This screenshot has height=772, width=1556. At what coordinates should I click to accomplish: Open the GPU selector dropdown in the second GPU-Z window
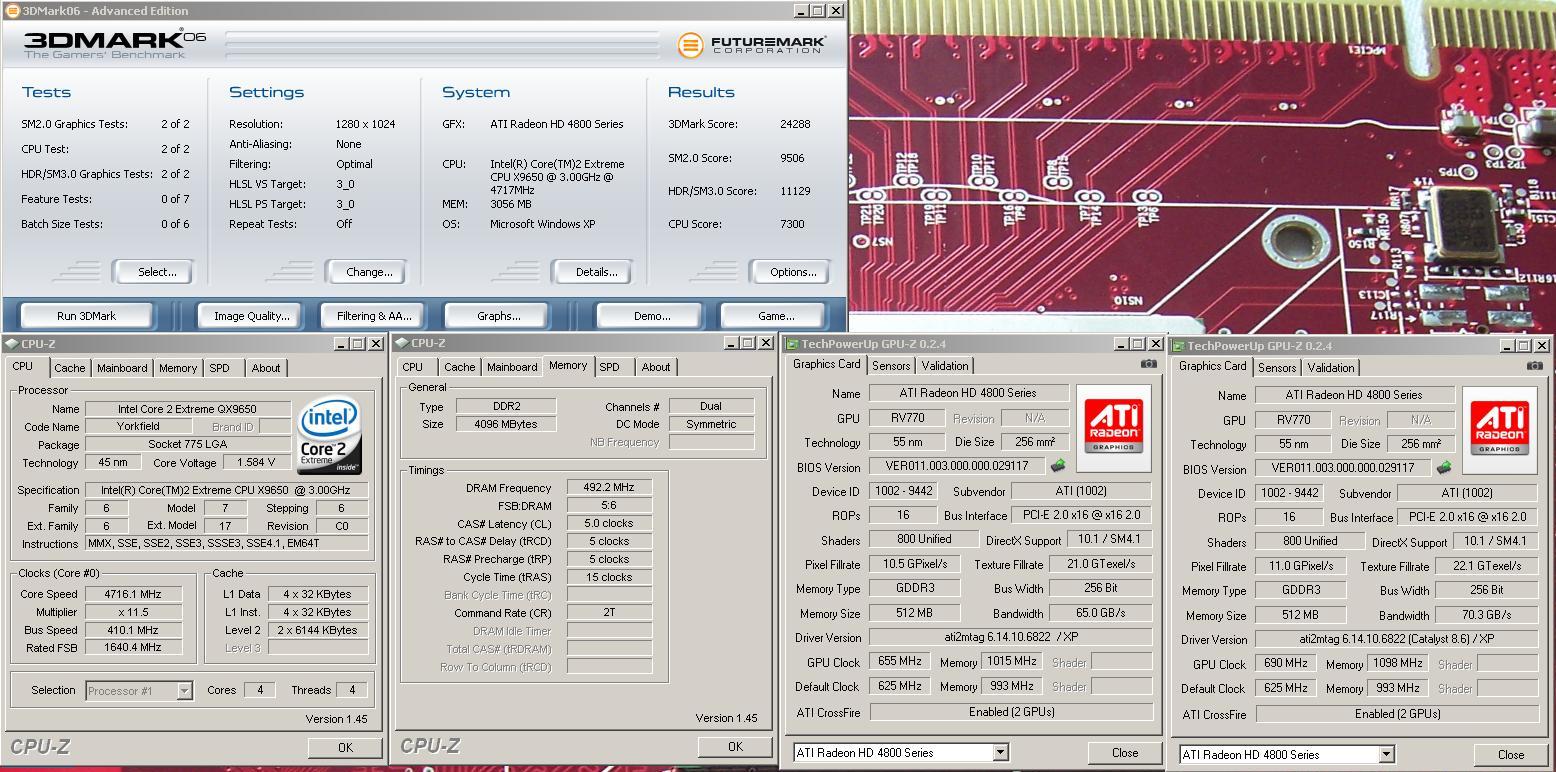click(1386, 755)
